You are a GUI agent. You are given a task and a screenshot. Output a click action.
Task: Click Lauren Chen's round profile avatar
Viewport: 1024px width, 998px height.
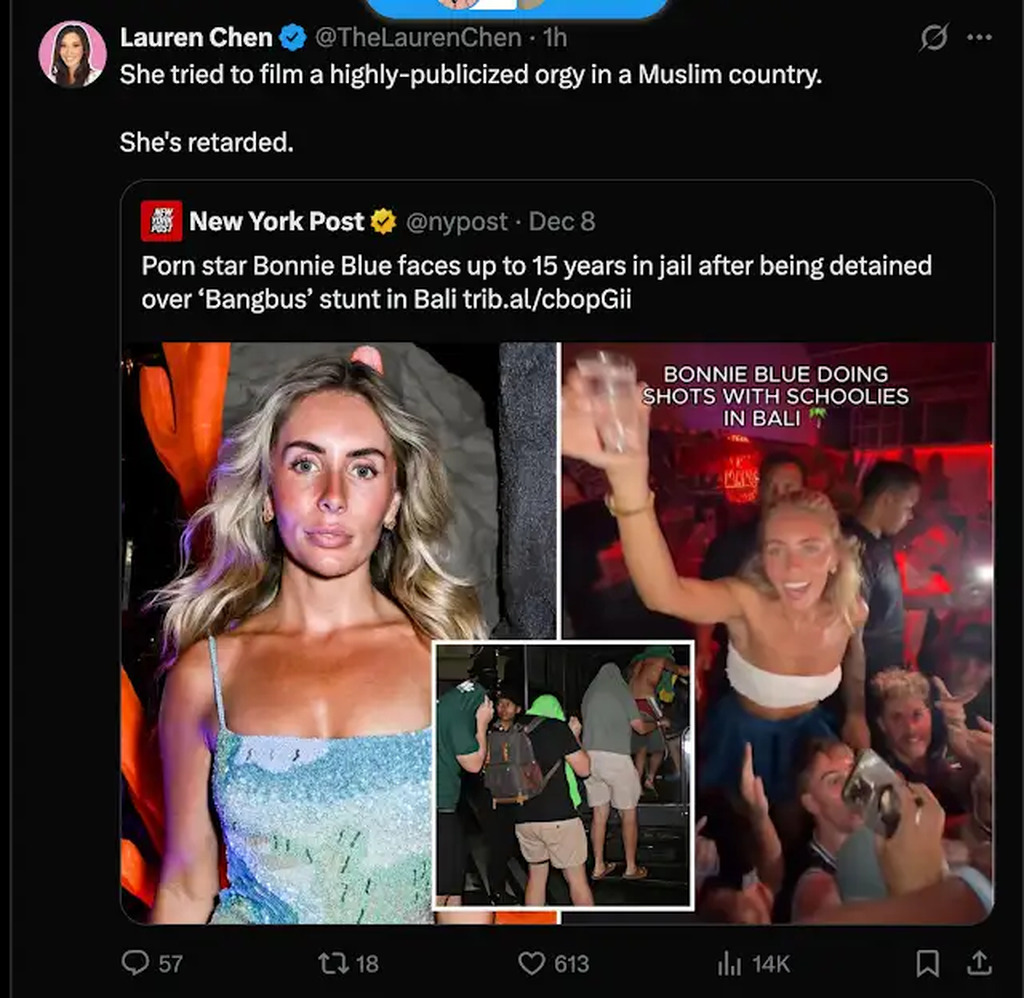pyautogui.click(x=72, y=54)
